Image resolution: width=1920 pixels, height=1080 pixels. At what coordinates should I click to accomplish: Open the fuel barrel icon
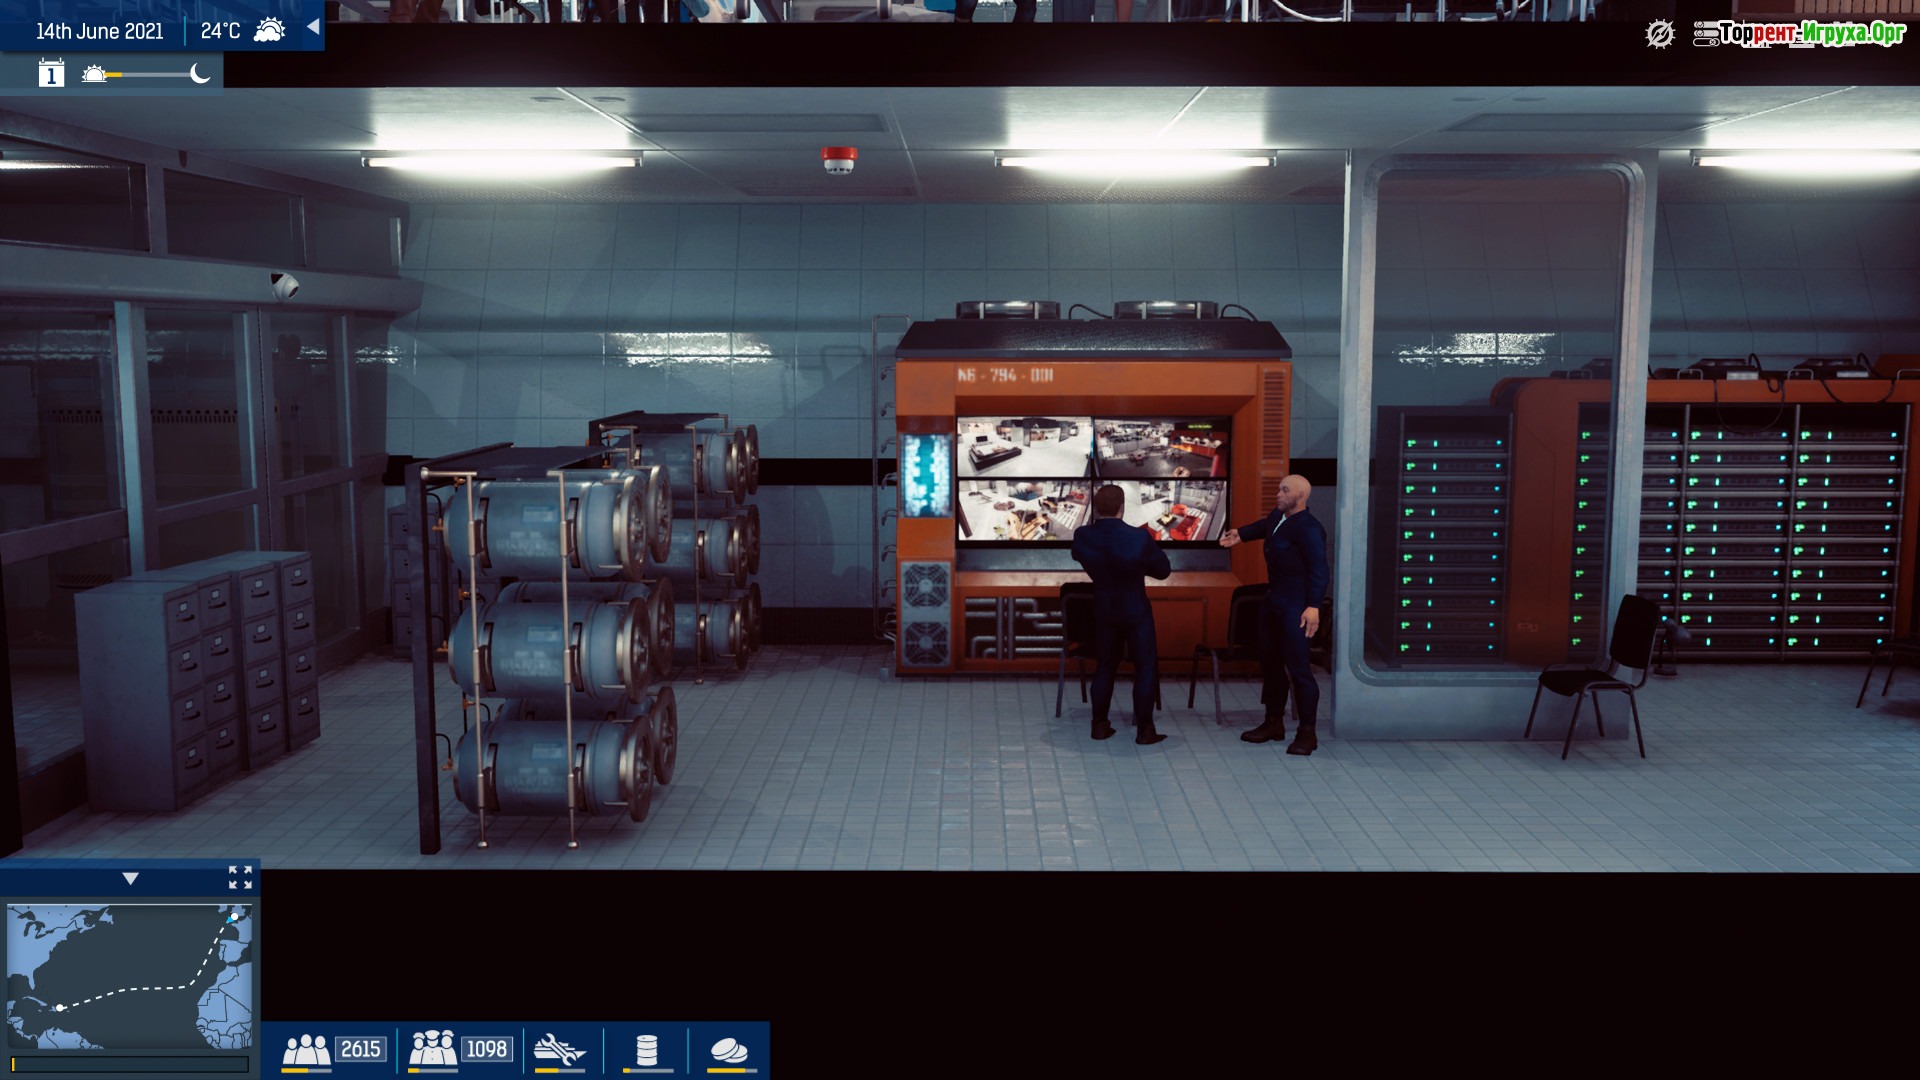pos(647,1050)
